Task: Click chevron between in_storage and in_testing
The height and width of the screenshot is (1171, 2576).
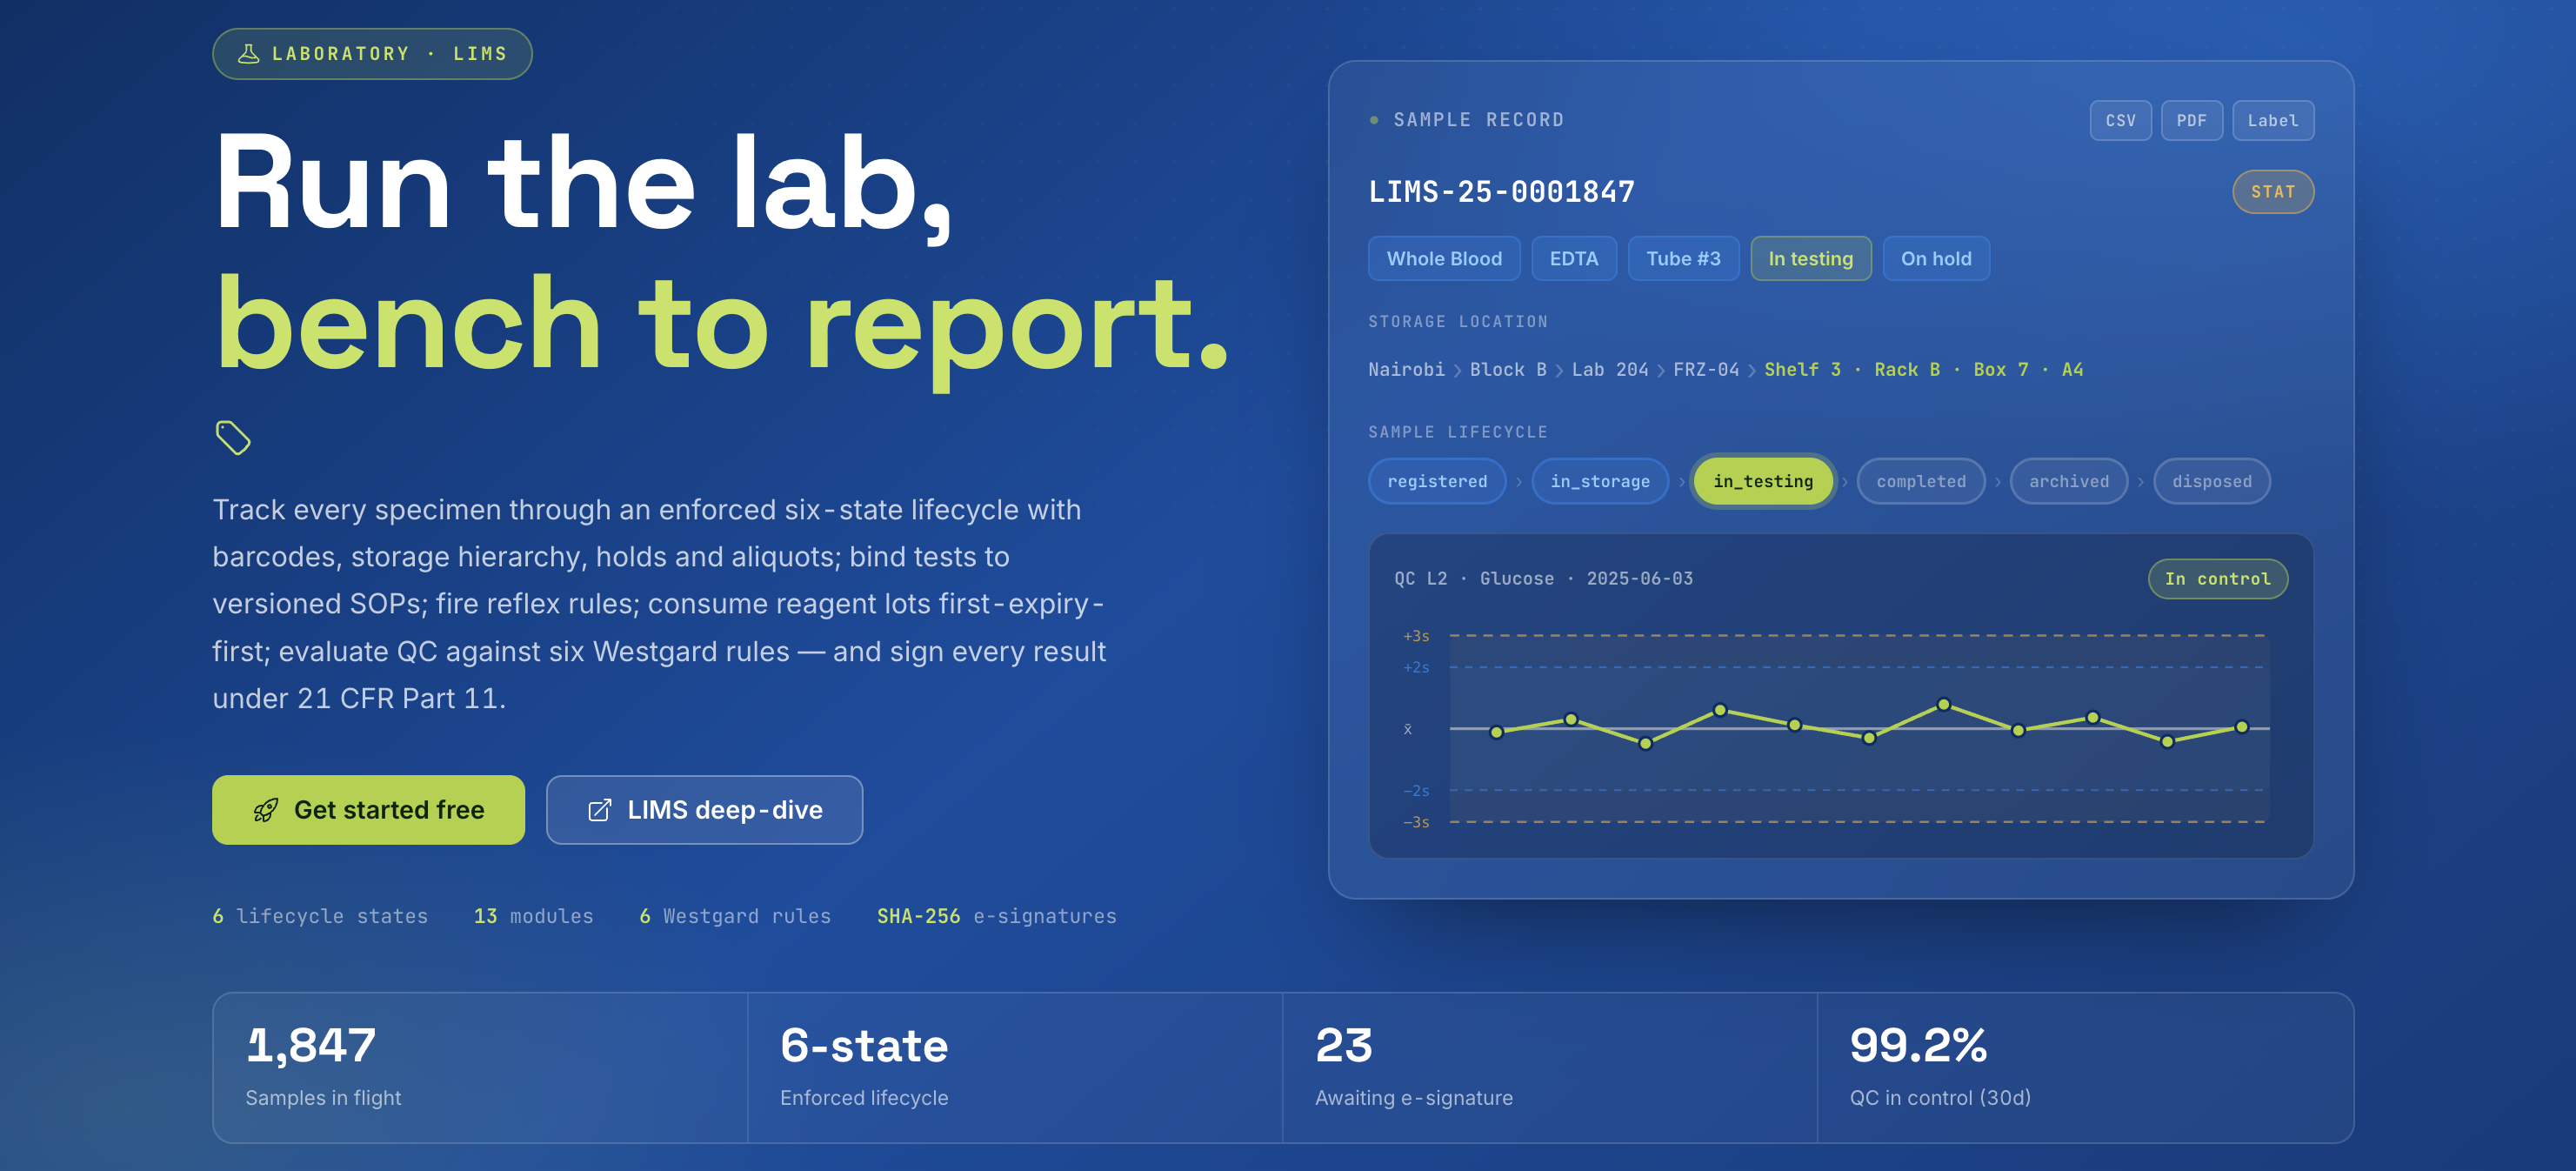Action: coord(1682,482)
